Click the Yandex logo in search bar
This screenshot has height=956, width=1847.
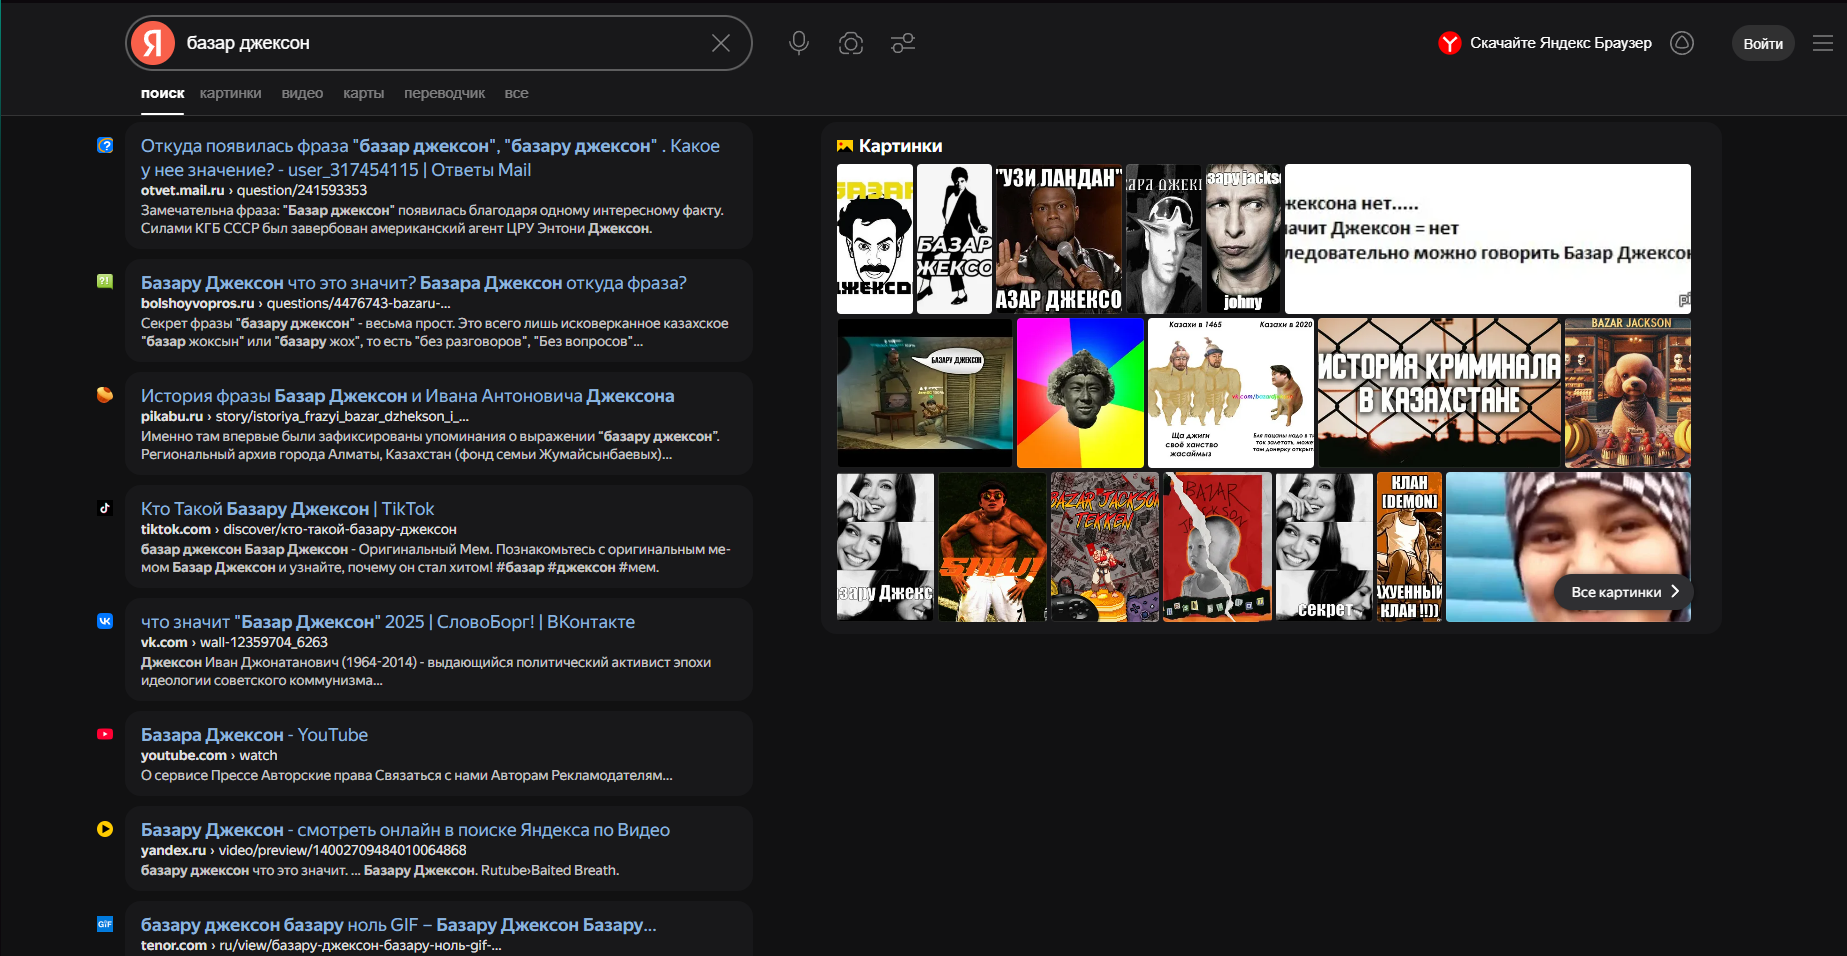[x=153, y=43]
